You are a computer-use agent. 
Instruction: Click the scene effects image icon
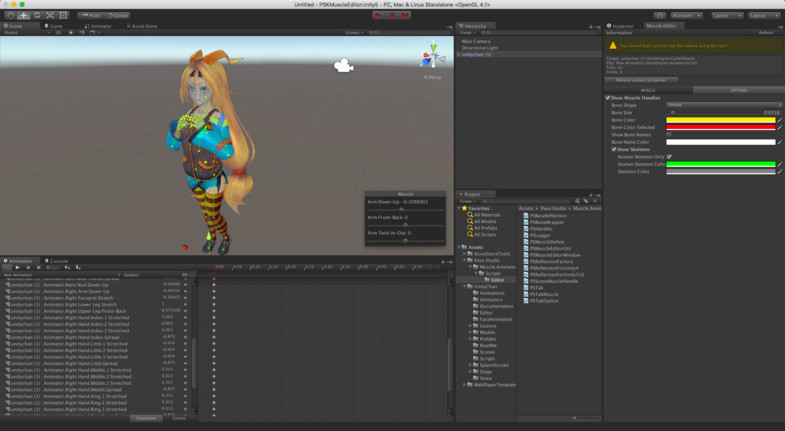point(92,33)
